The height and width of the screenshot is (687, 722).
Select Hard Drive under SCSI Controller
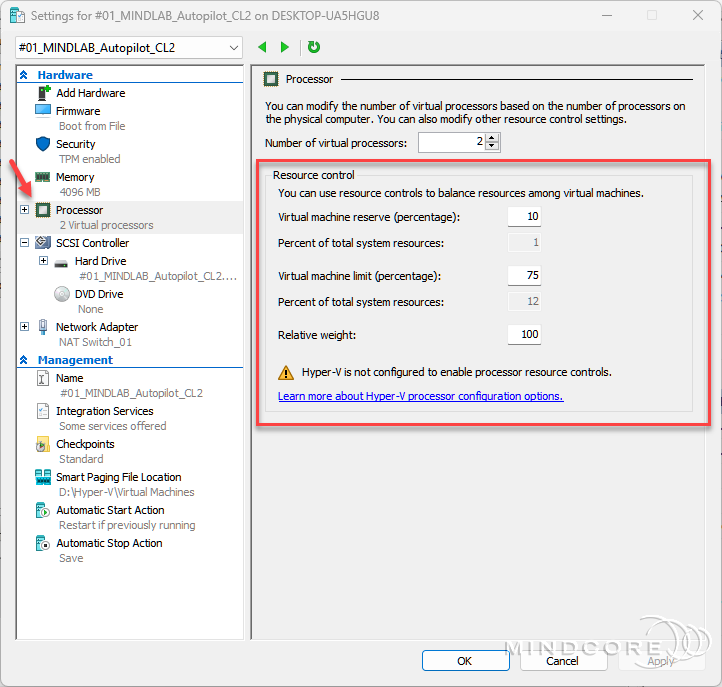[x=100, y=261]
